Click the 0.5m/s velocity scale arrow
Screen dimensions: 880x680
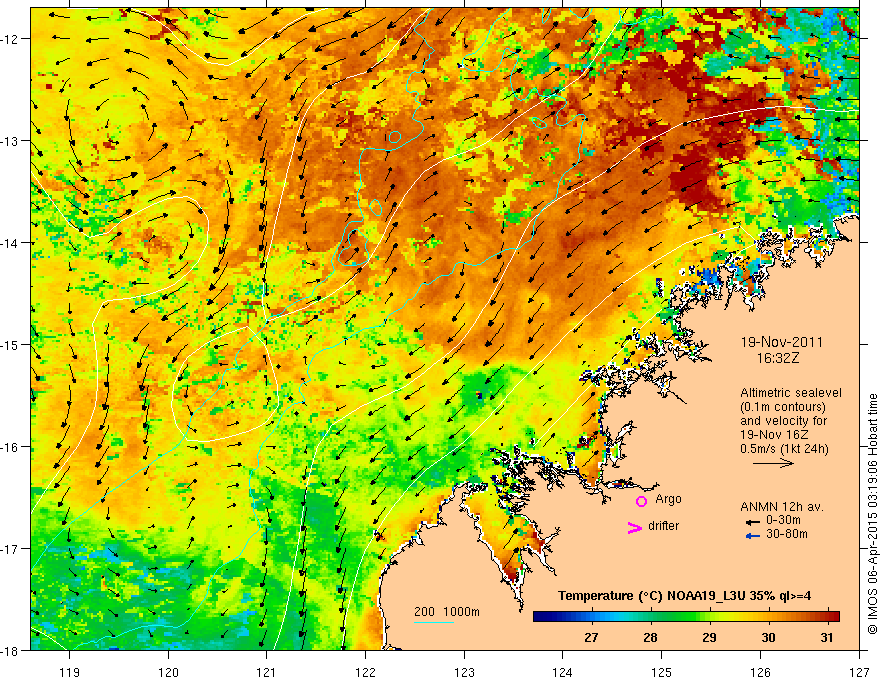(773, 463)
